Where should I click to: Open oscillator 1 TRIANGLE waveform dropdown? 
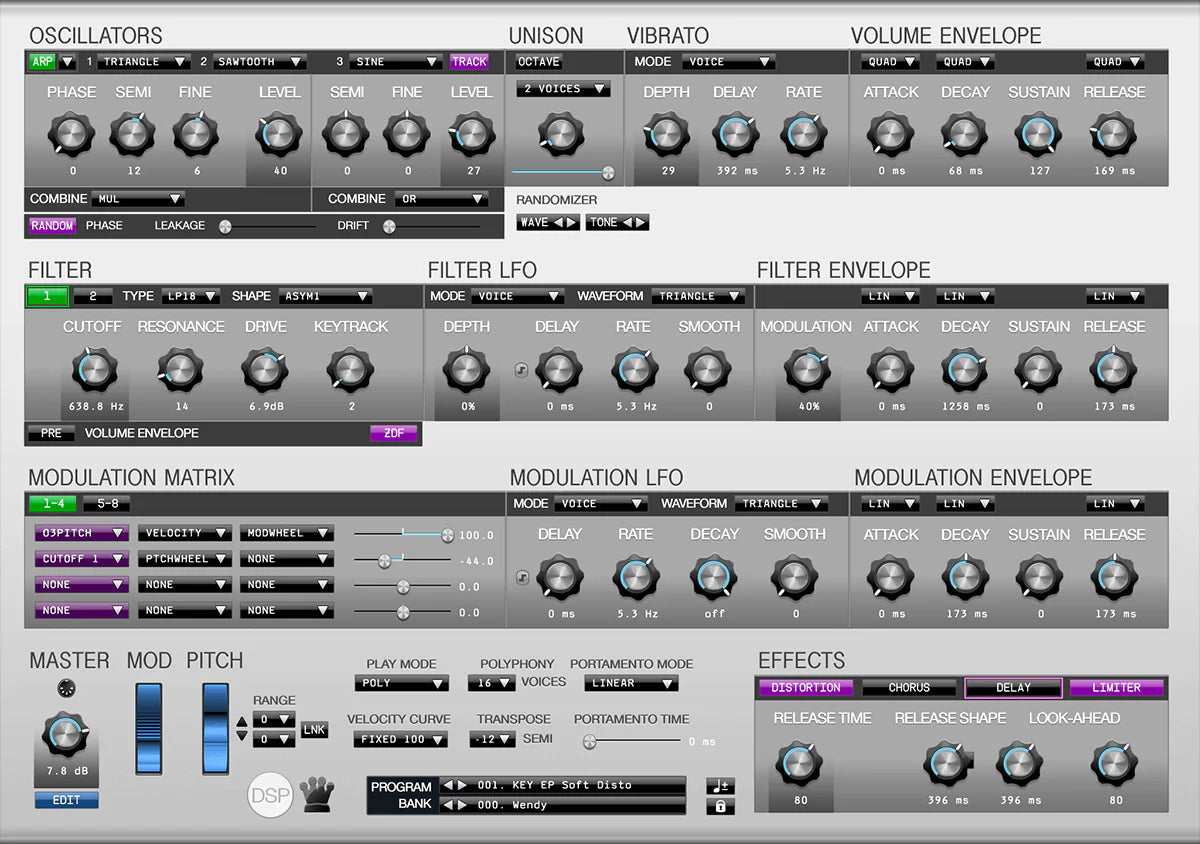coord(145,62)
